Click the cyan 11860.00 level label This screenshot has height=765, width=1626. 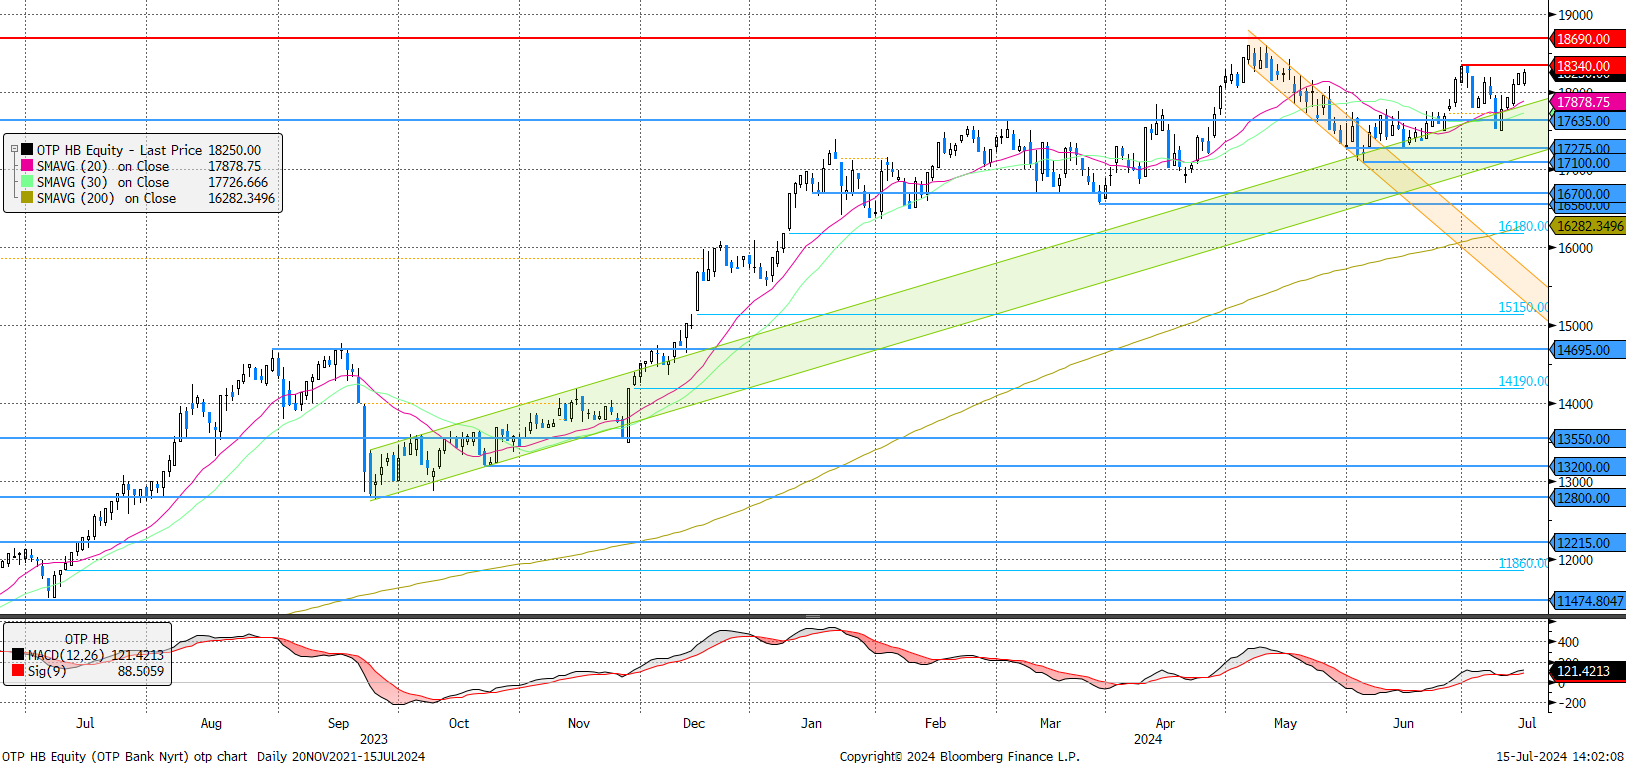tap(1523, 564)
